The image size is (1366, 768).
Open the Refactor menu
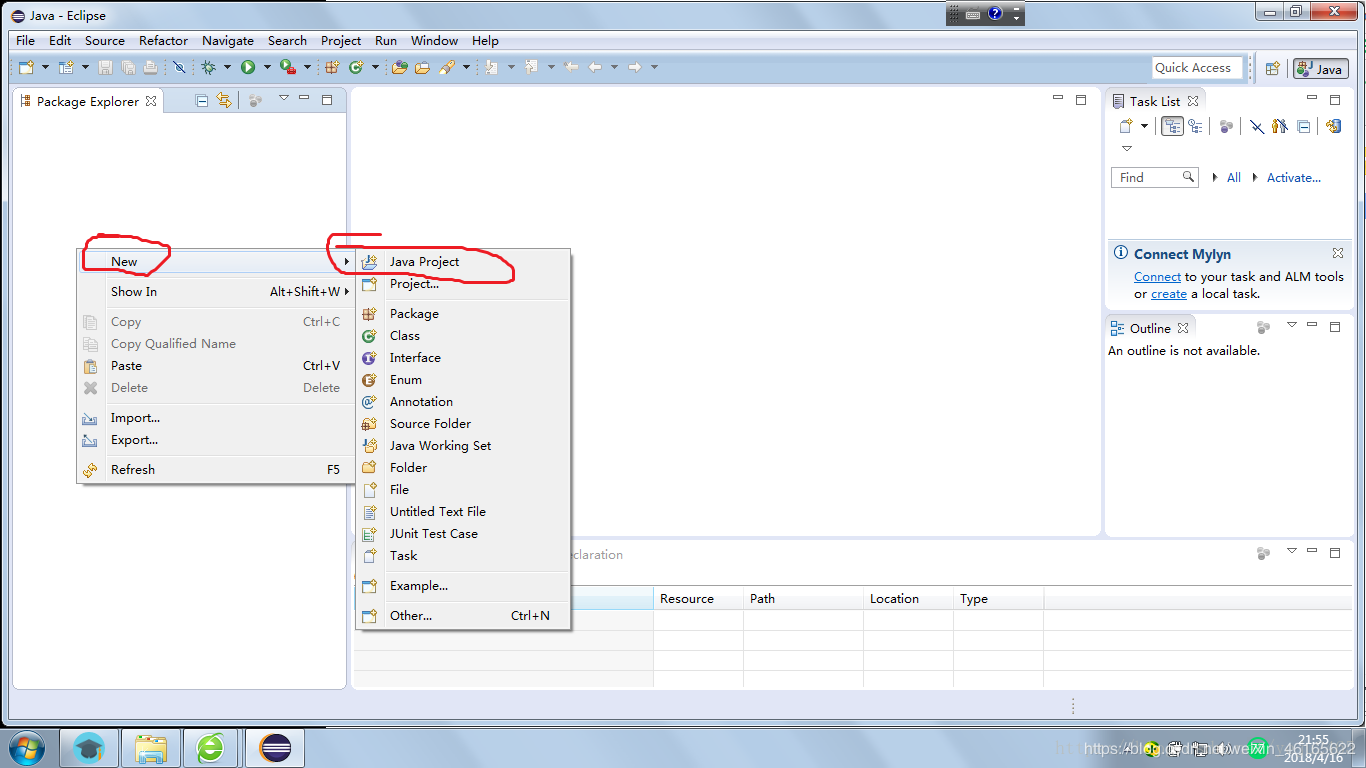coord(163,41)
